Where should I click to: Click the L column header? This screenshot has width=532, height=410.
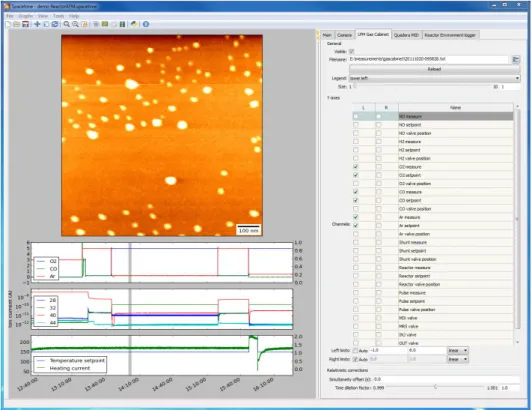364,107
